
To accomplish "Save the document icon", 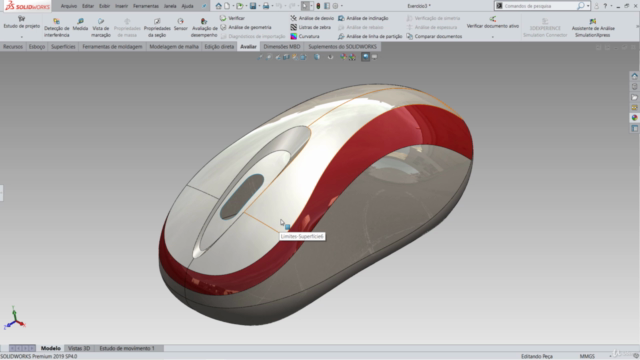I will [253, 6].
